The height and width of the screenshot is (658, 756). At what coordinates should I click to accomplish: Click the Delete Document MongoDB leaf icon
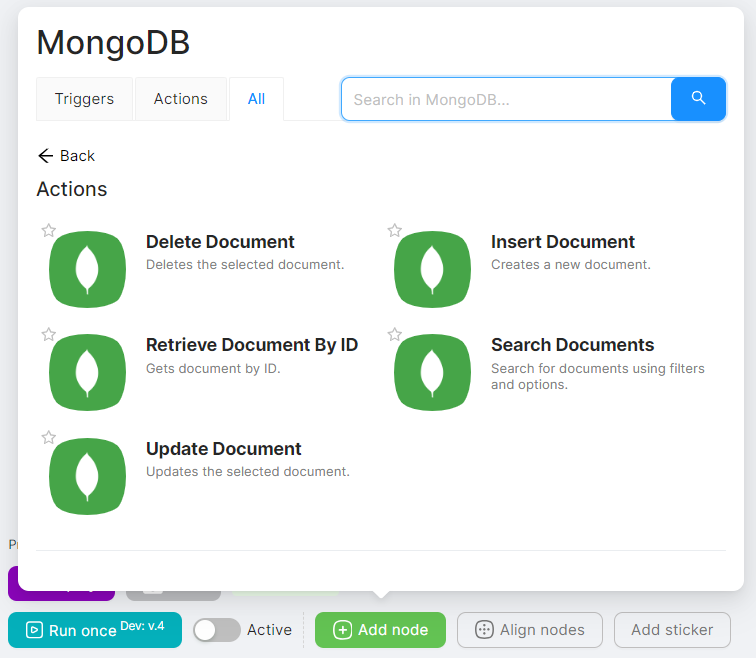point(87,269)
